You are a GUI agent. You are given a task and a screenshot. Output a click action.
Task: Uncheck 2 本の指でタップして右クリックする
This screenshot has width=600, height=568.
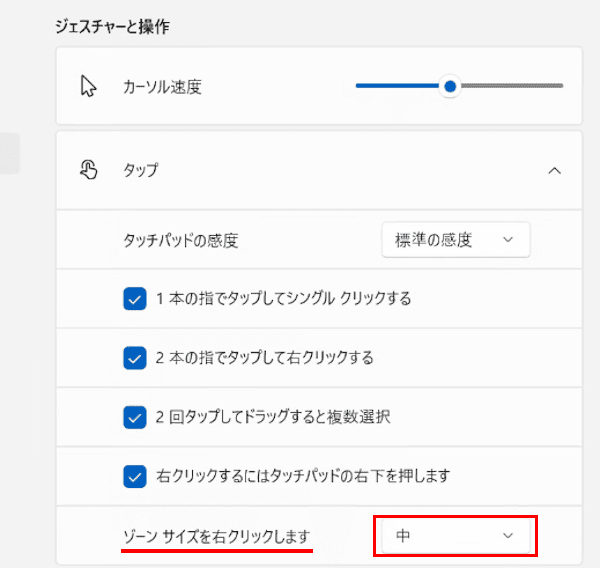pyautogui.click(x=135, y=358)
